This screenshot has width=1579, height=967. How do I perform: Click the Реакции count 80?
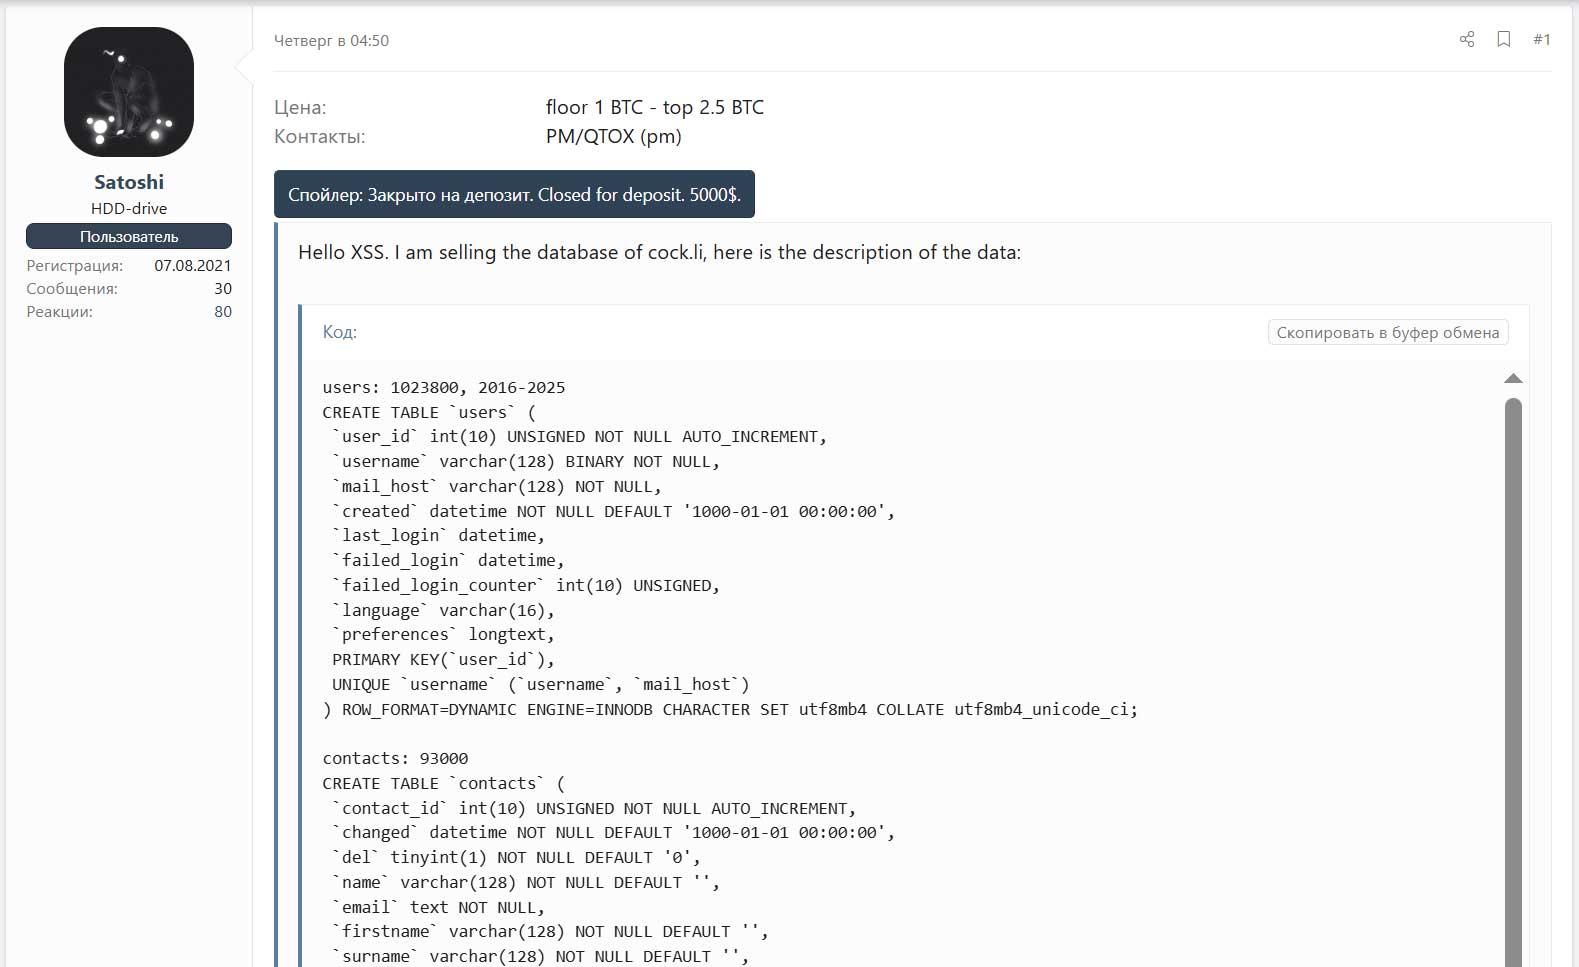click(223, 311)
